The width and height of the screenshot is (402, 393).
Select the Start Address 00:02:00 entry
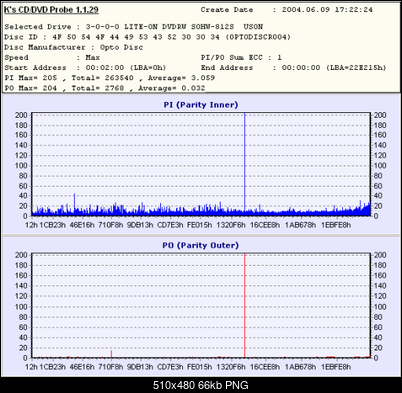click(85, 68)
